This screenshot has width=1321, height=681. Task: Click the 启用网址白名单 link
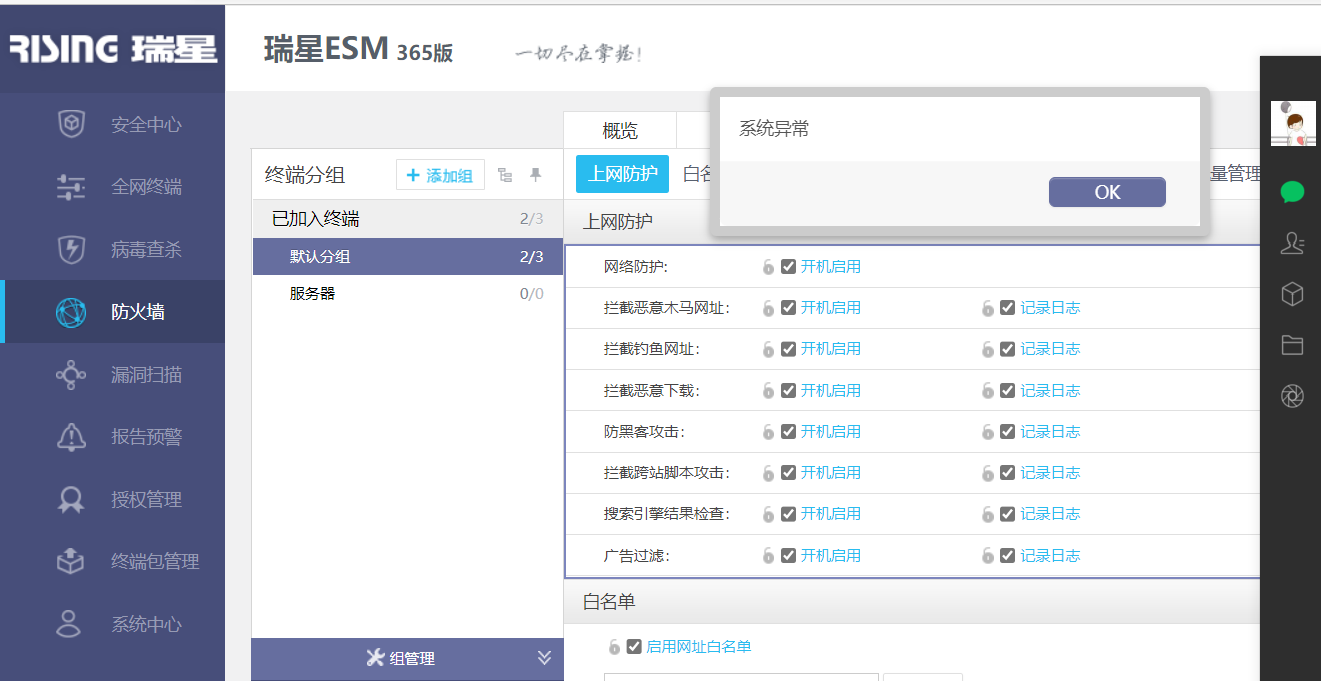[x=699, y=647]
